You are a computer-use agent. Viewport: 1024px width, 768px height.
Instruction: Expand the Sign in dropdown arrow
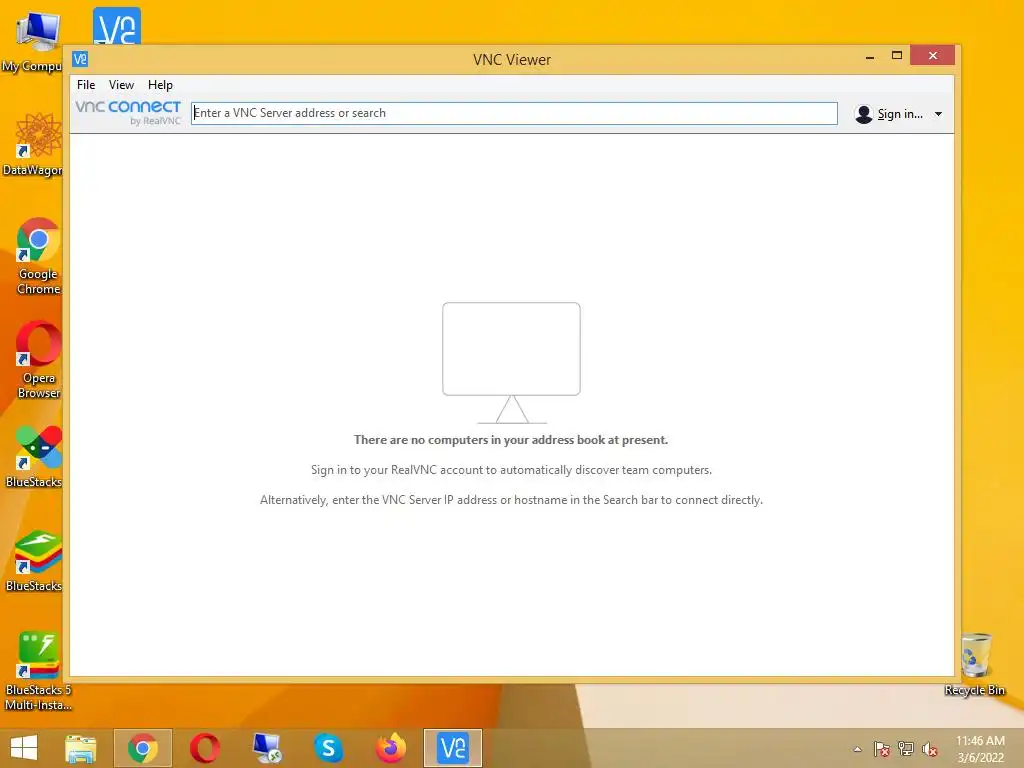(938, 114)
